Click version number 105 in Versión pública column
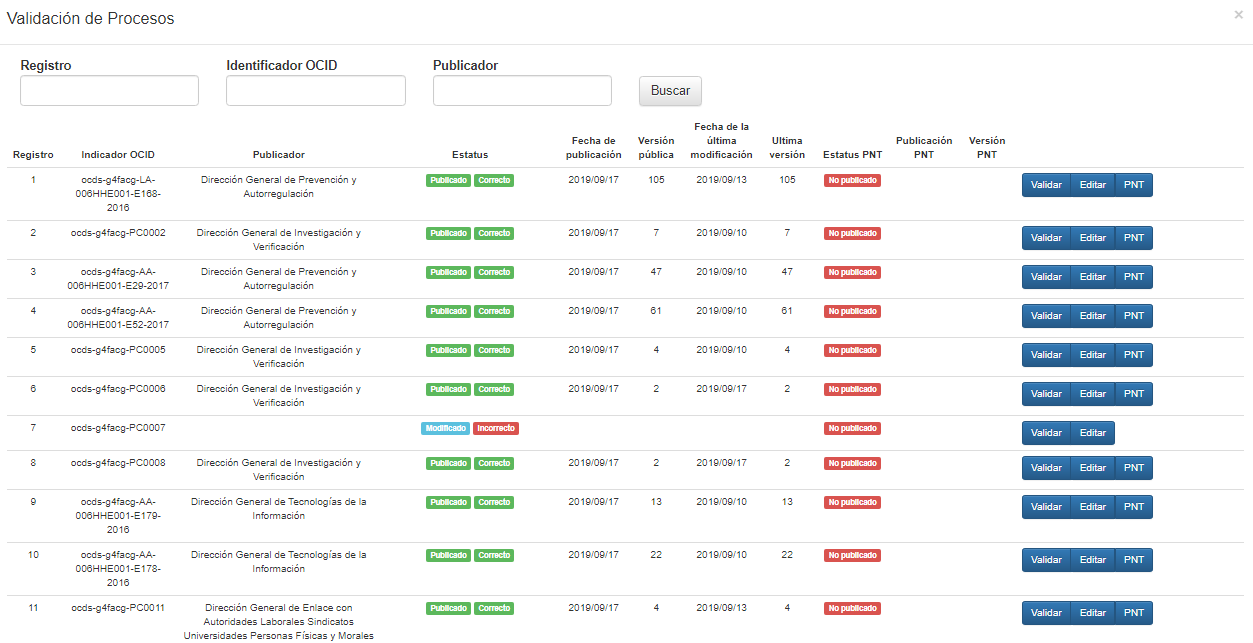This screenshot has height=643, width=1253. coord(656,180)
